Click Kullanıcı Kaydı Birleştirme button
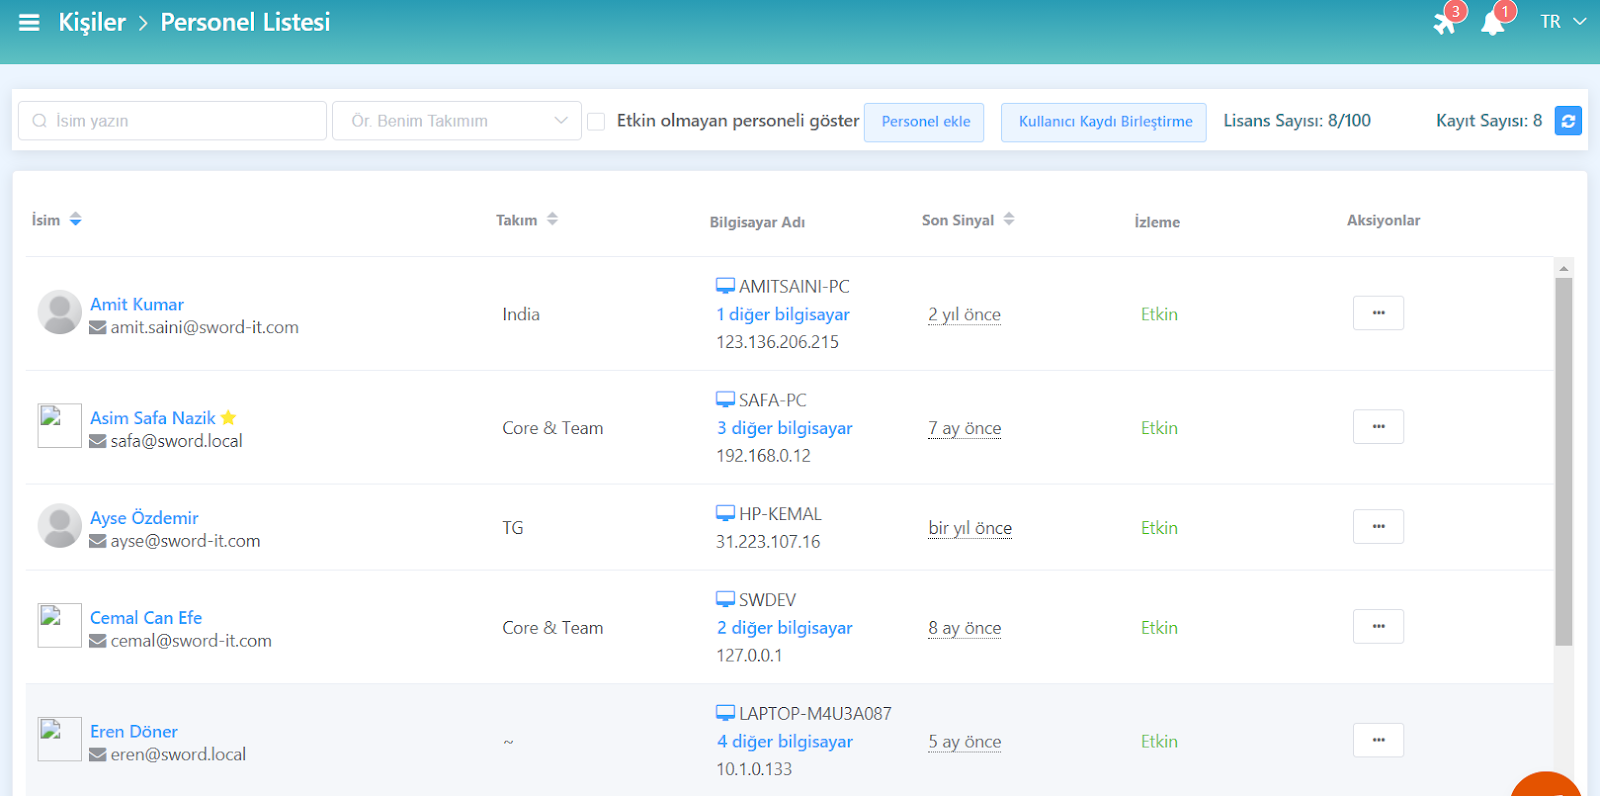 (x=1104, y=122)
